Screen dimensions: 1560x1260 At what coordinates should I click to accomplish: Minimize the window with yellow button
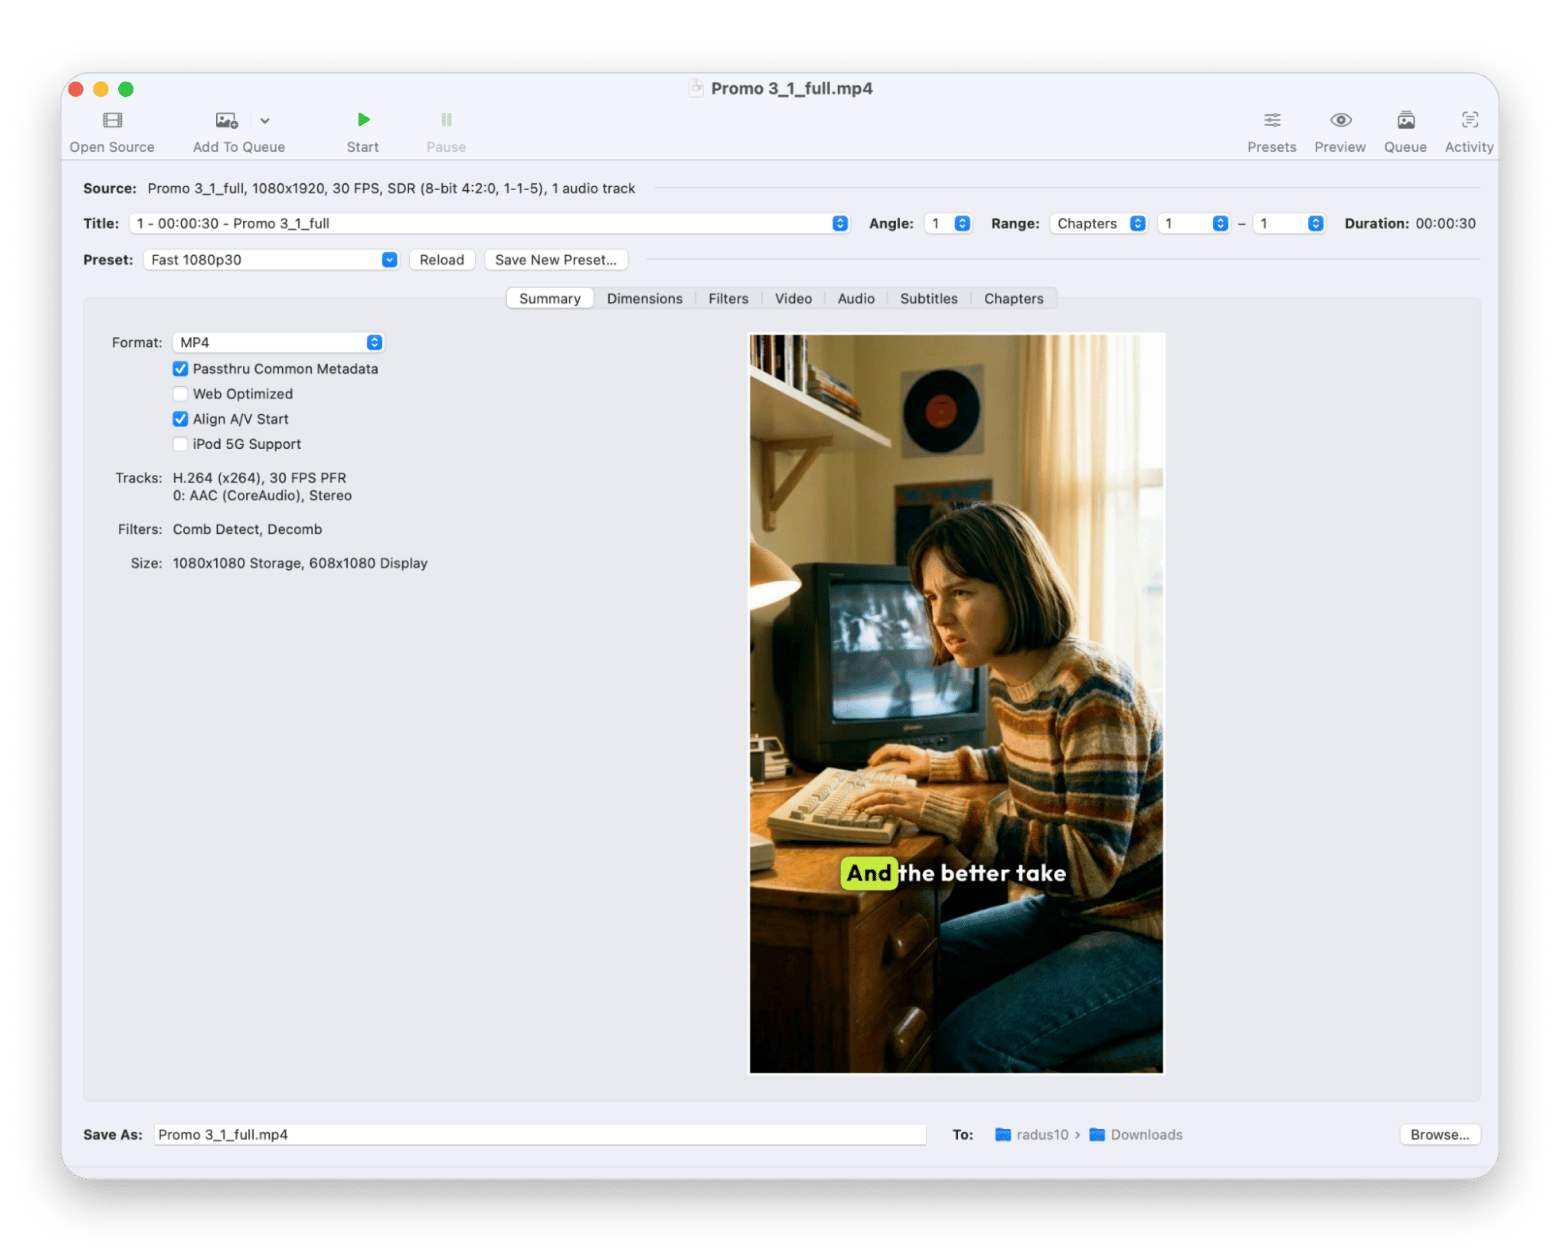click(x=101, y=89)
